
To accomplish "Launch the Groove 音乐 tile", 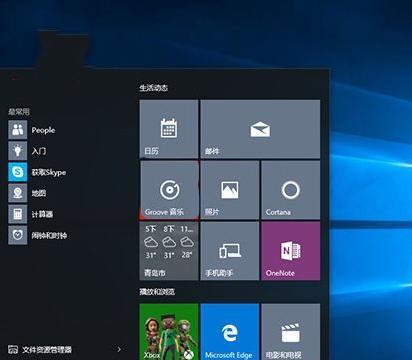I will 169,190.
